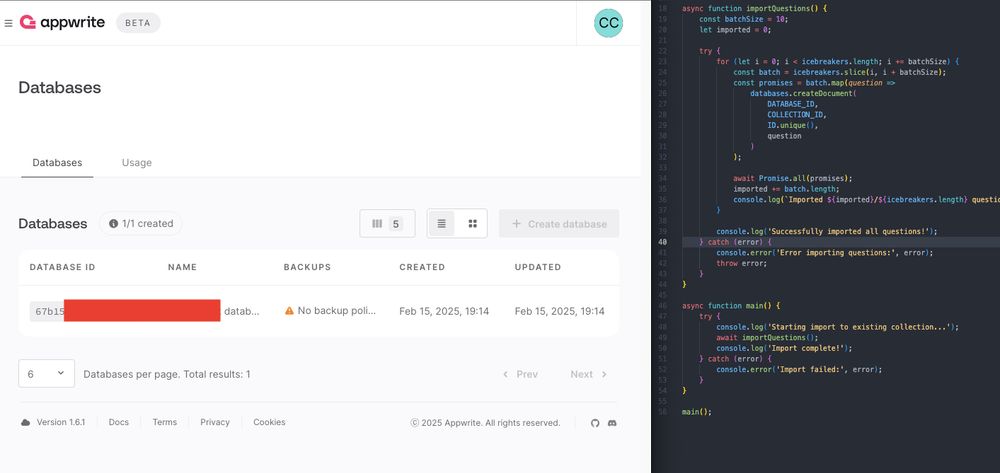Click the DATABASE ID column header
Image resolution: width=1000 pixels, height=473 pixels.
point(62,267)
